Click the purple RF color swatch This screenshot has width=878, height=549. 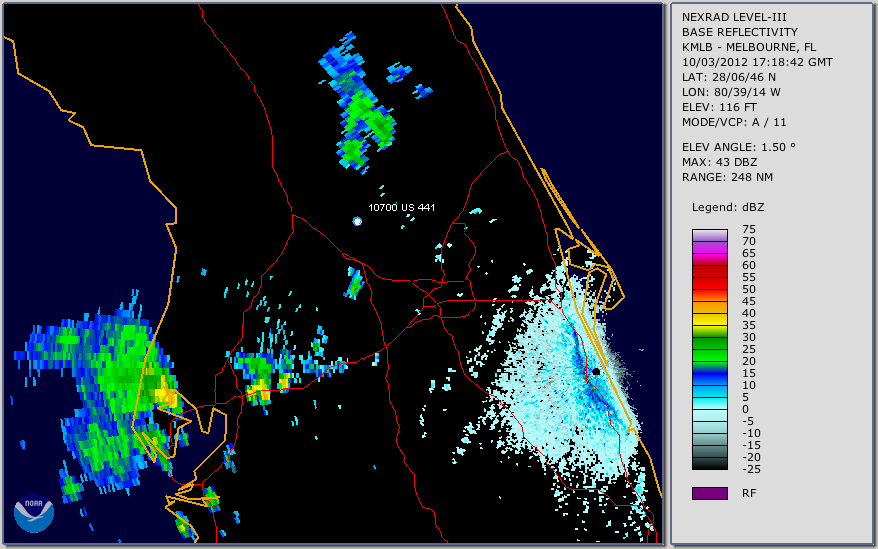click(x=709, y=493)
